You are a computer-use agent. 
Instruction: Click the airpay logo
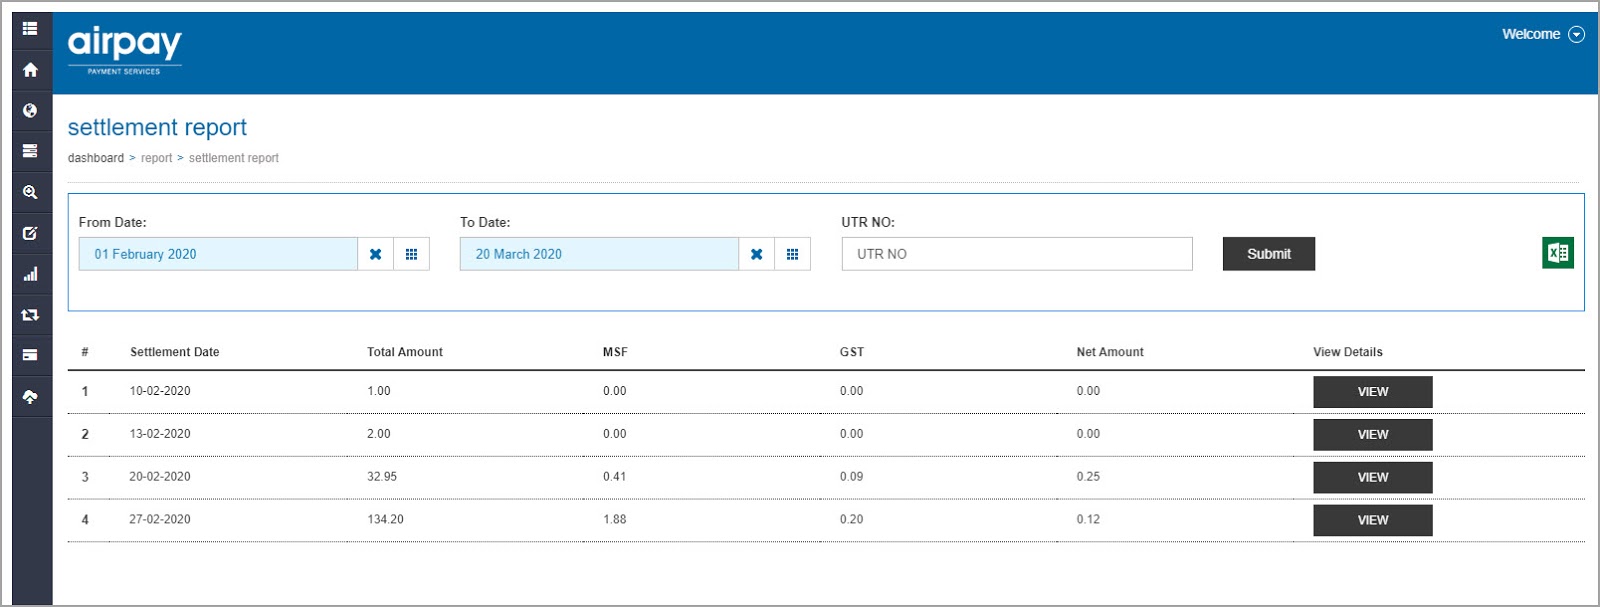[125, 51]
